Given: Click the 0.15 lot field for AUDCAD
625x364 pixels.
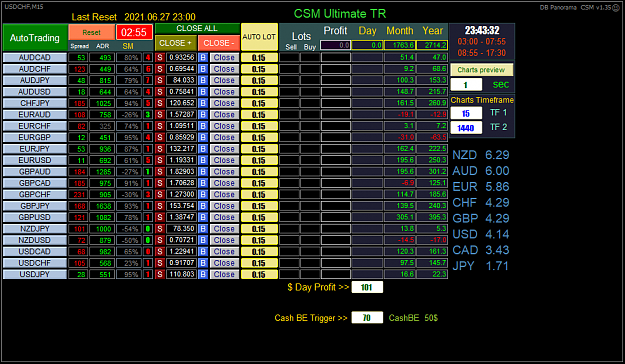Looking at the screenshot, I should [x=259, y=57].
